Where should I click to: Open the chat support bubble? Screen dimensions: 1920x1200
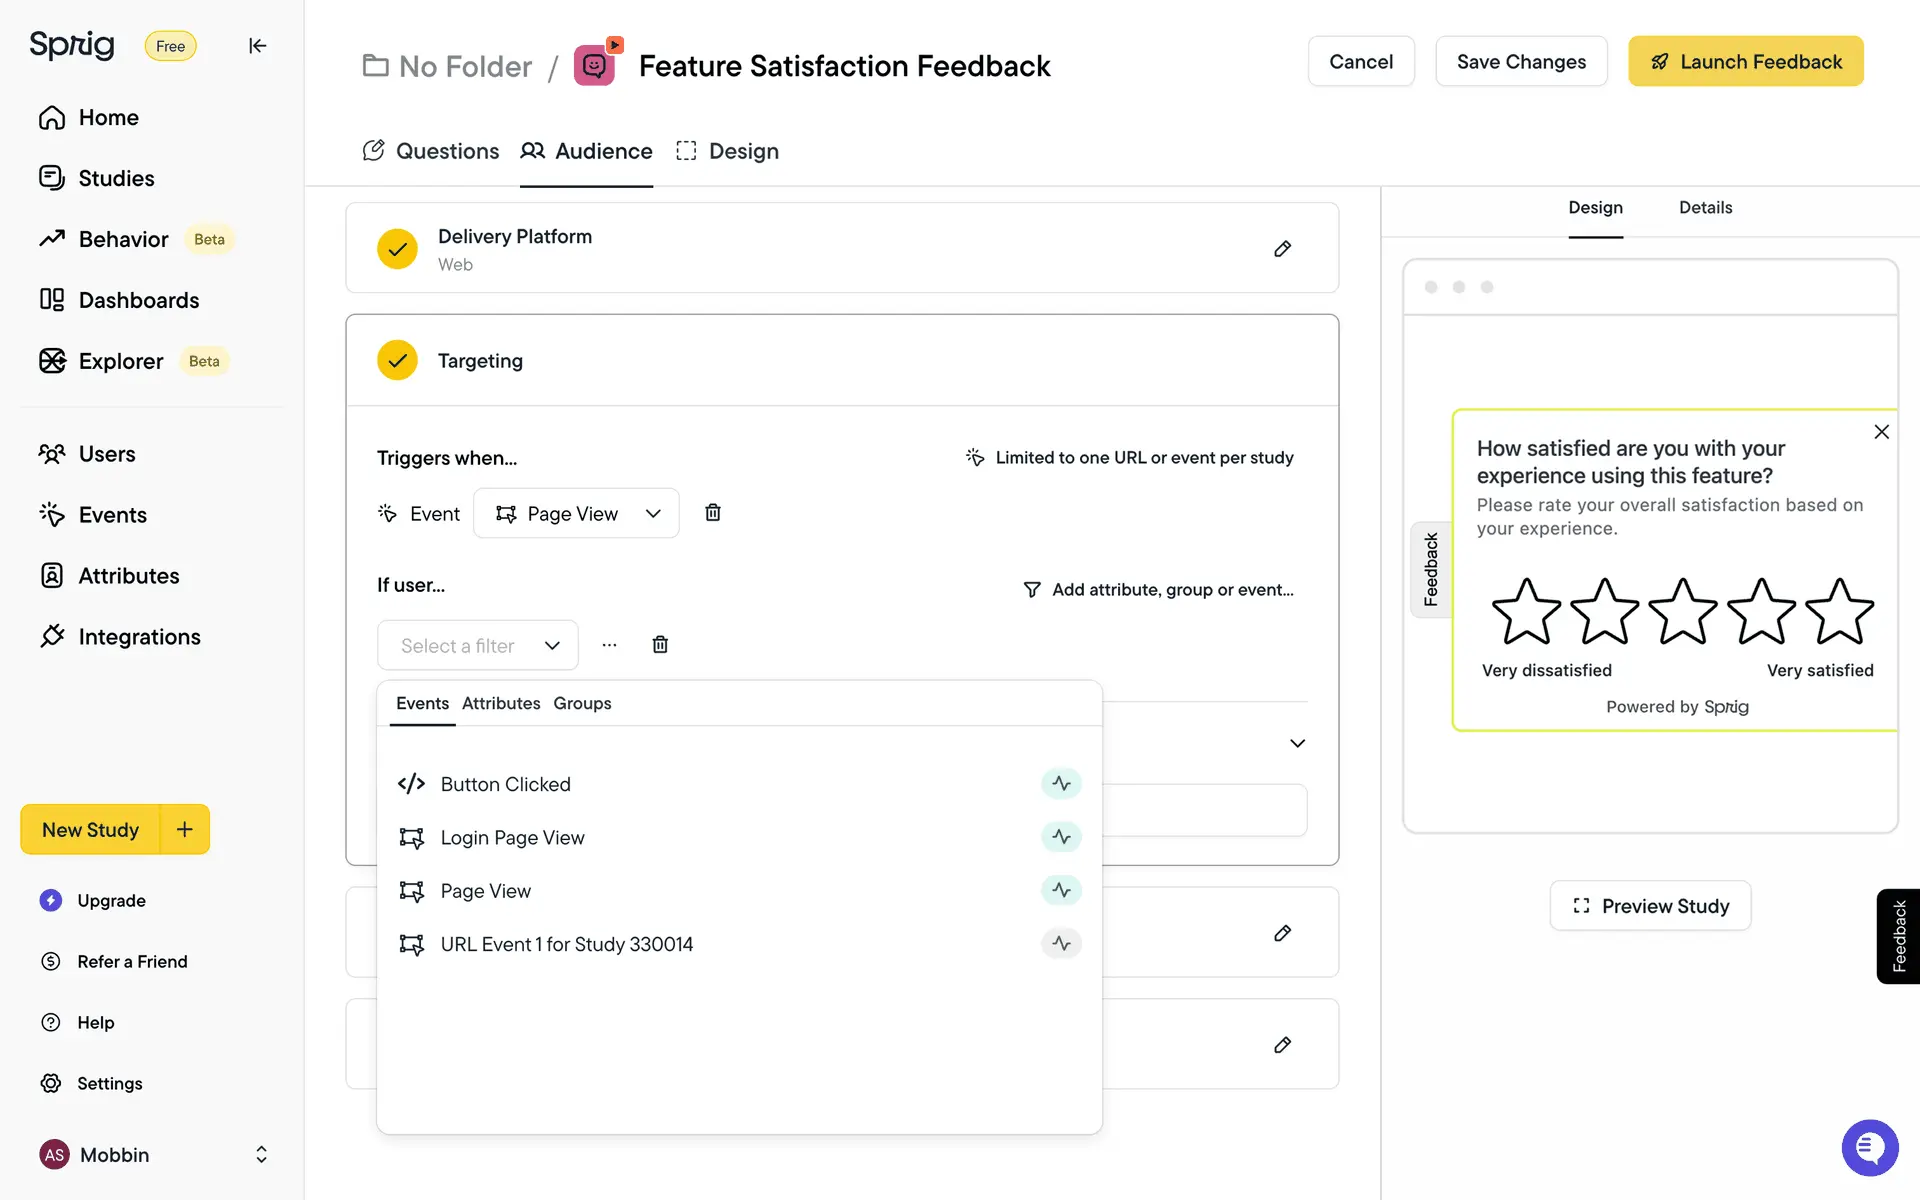(1869, 1148)
